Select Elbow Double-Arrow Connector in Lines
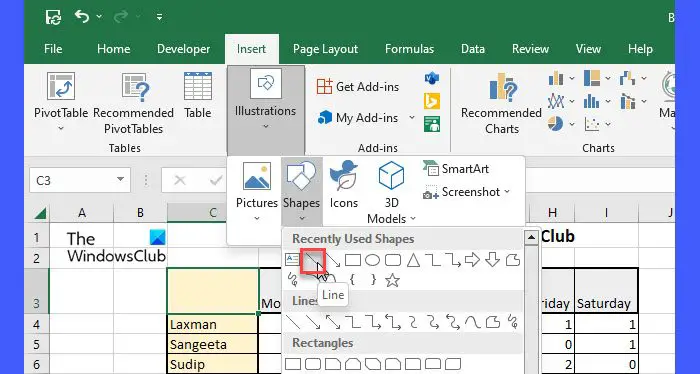This screenshot has height=374, width=700. click(x=392, y=322)
